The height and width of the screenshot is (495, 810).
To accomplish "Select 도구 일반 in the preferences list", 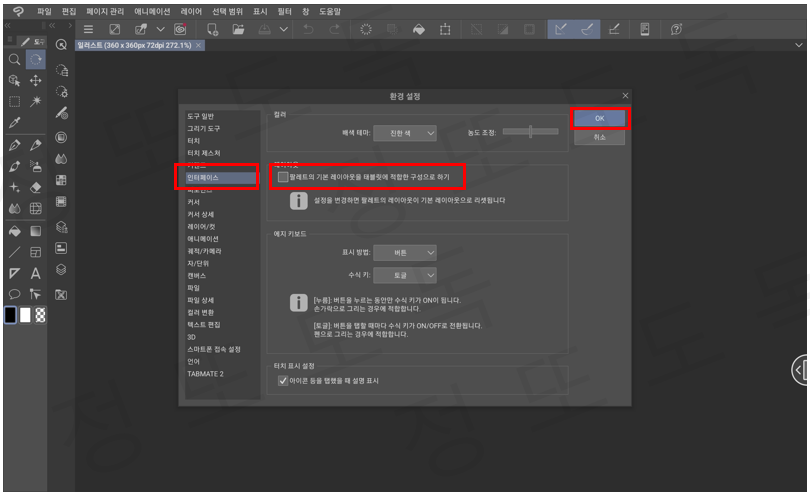I will click(200, 116).
